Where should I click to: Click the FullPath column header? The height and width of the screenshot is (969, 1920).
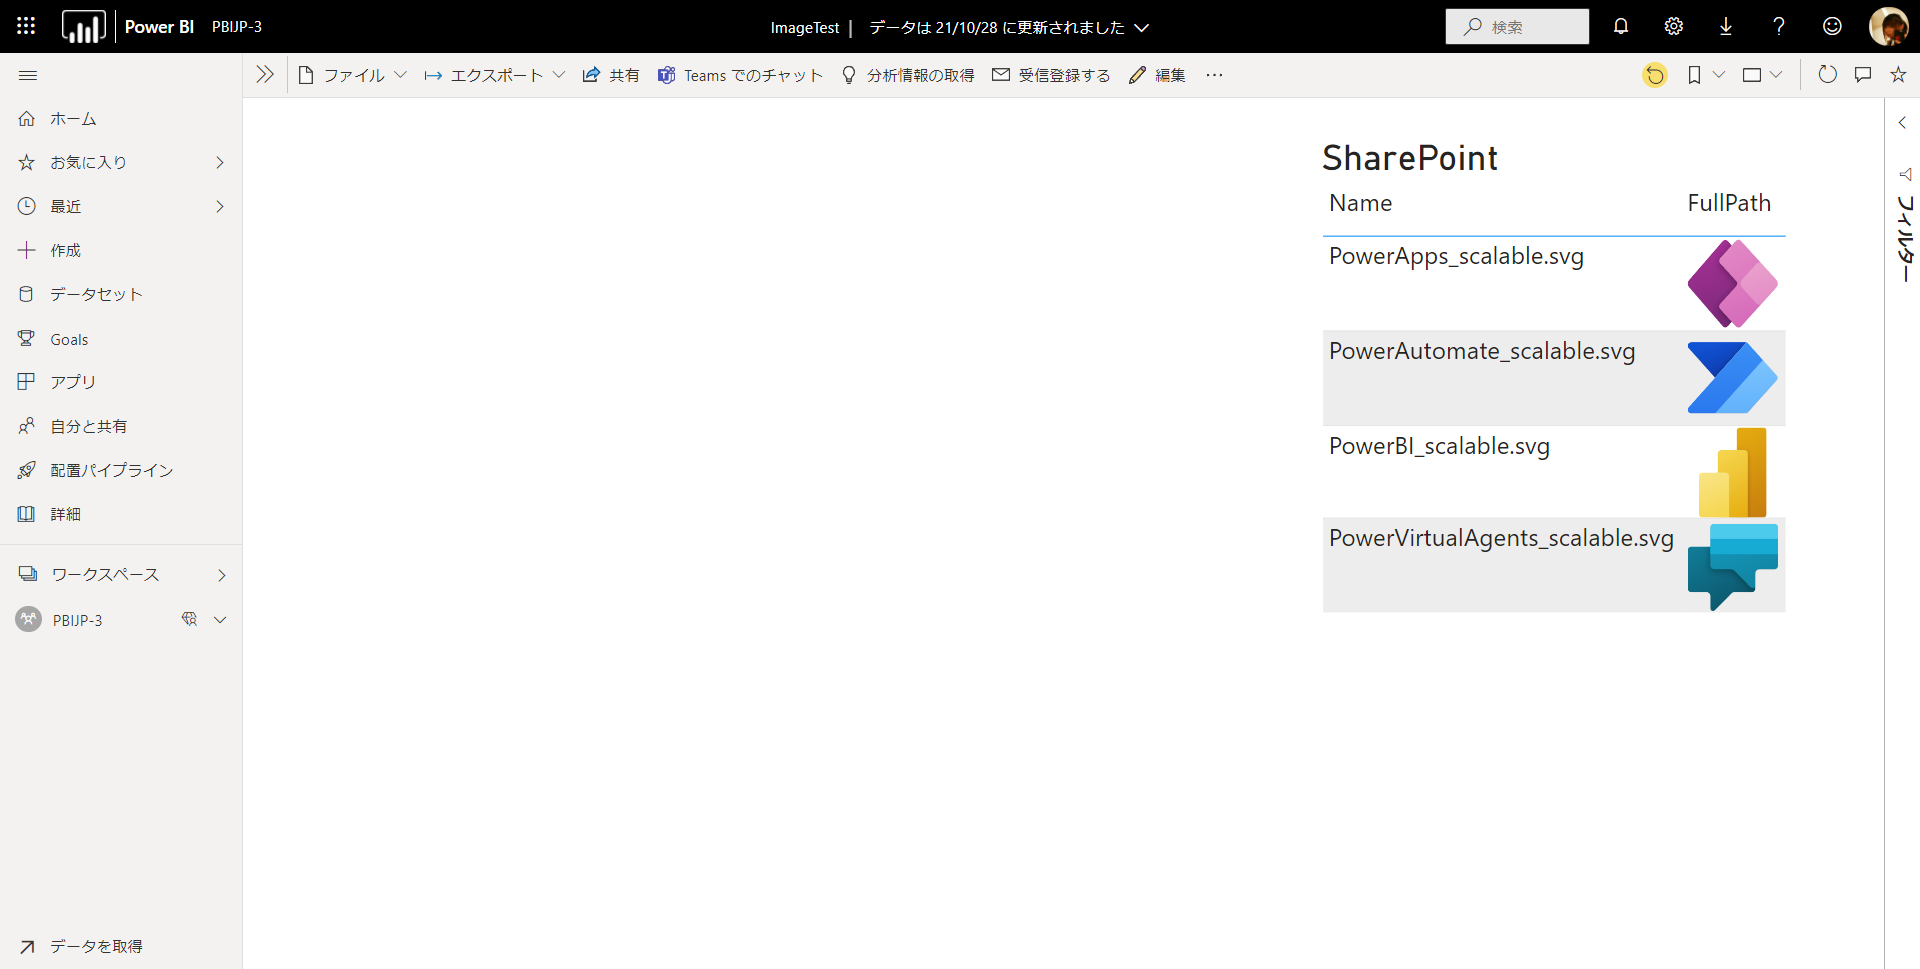click(1729, 203)
